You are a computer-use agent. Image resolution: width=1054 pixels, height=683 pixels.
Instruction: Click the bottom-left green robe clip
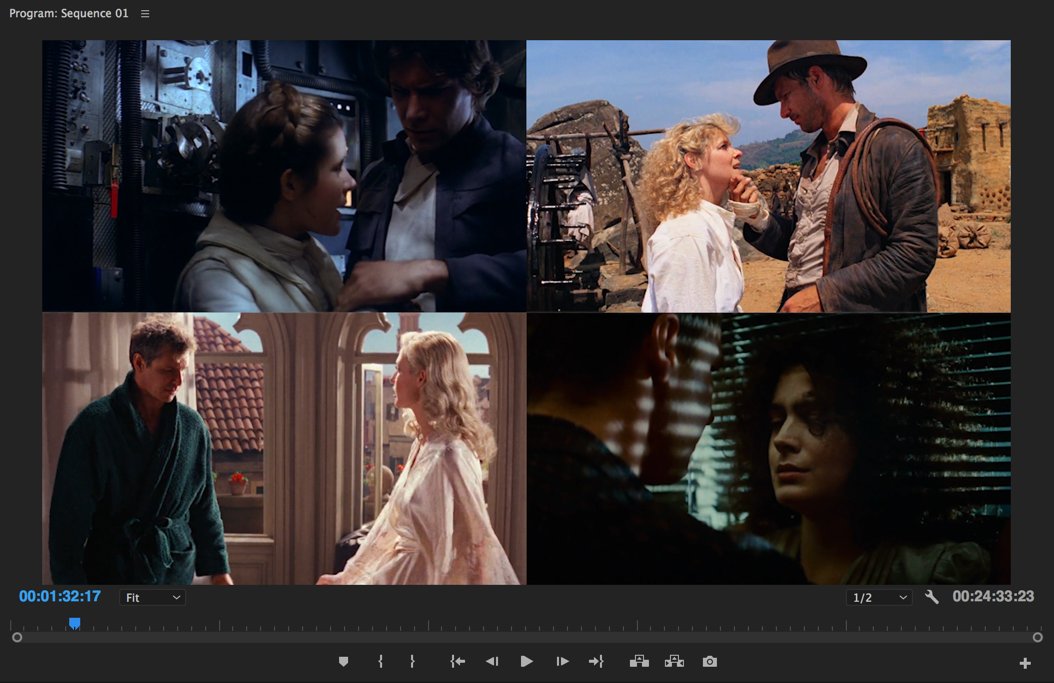click(x=284, y=448)
